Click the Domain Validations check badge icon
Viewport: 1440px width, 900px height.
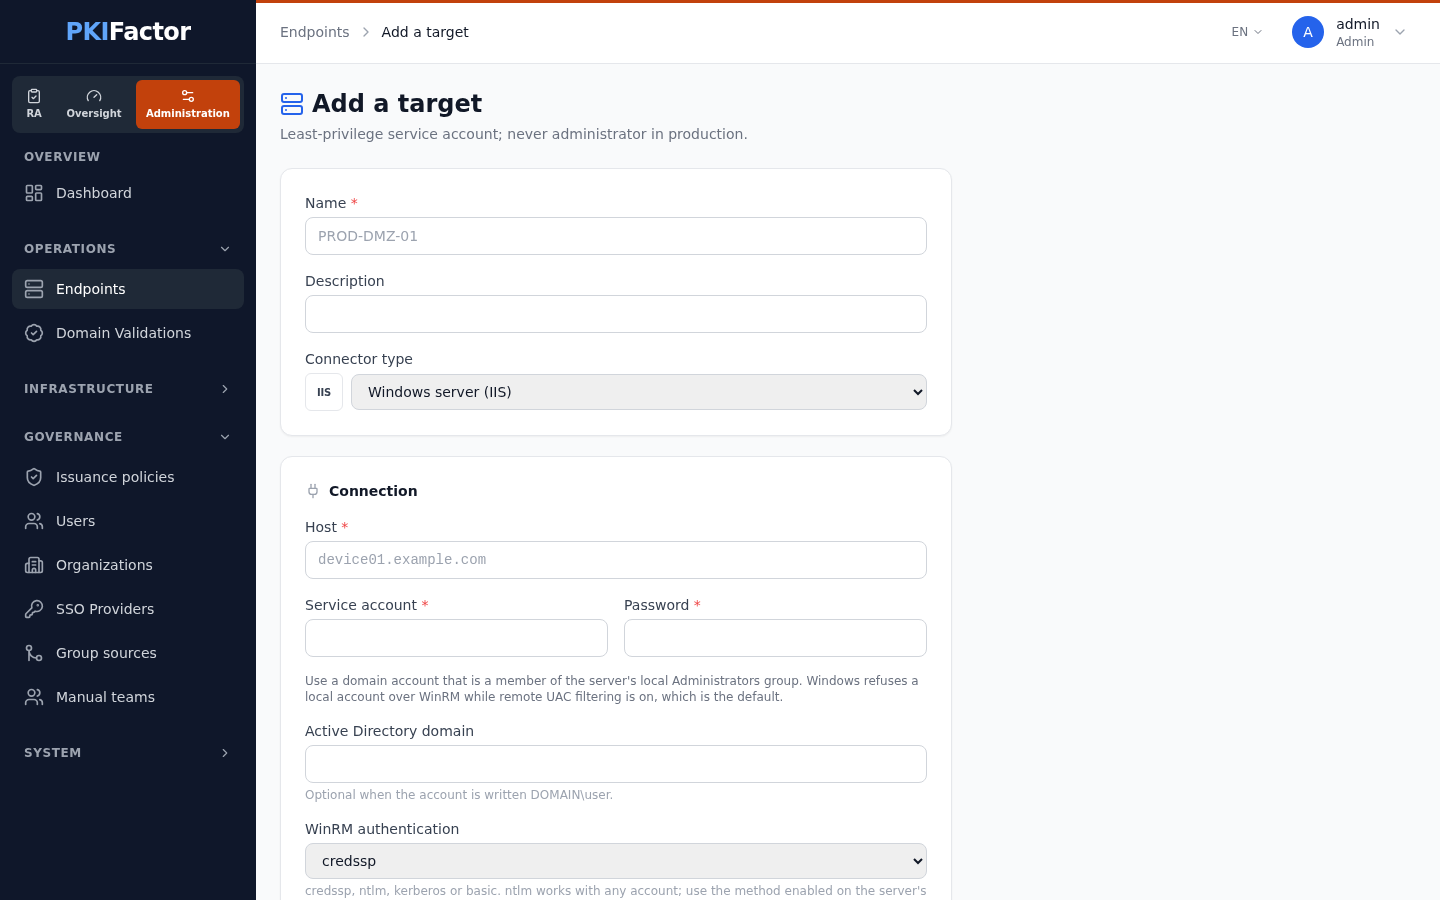(x=34, y=333)
